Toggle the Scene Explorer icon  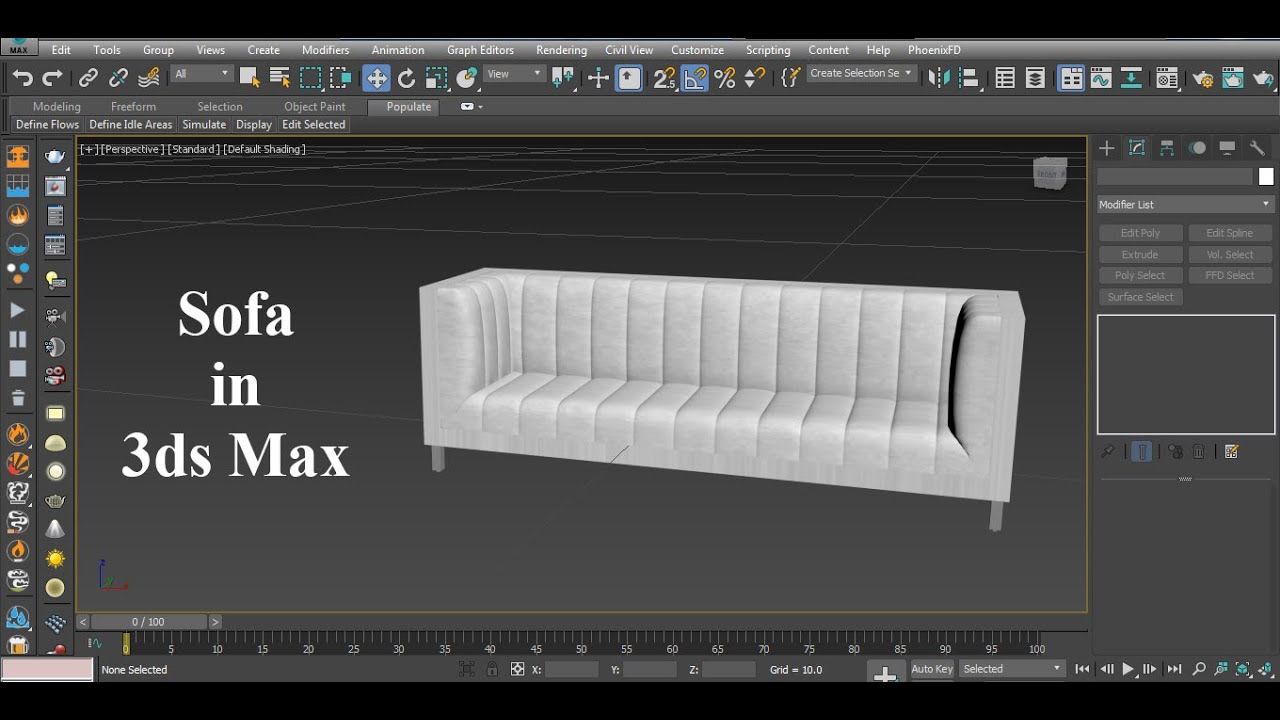click(1005, 78)
